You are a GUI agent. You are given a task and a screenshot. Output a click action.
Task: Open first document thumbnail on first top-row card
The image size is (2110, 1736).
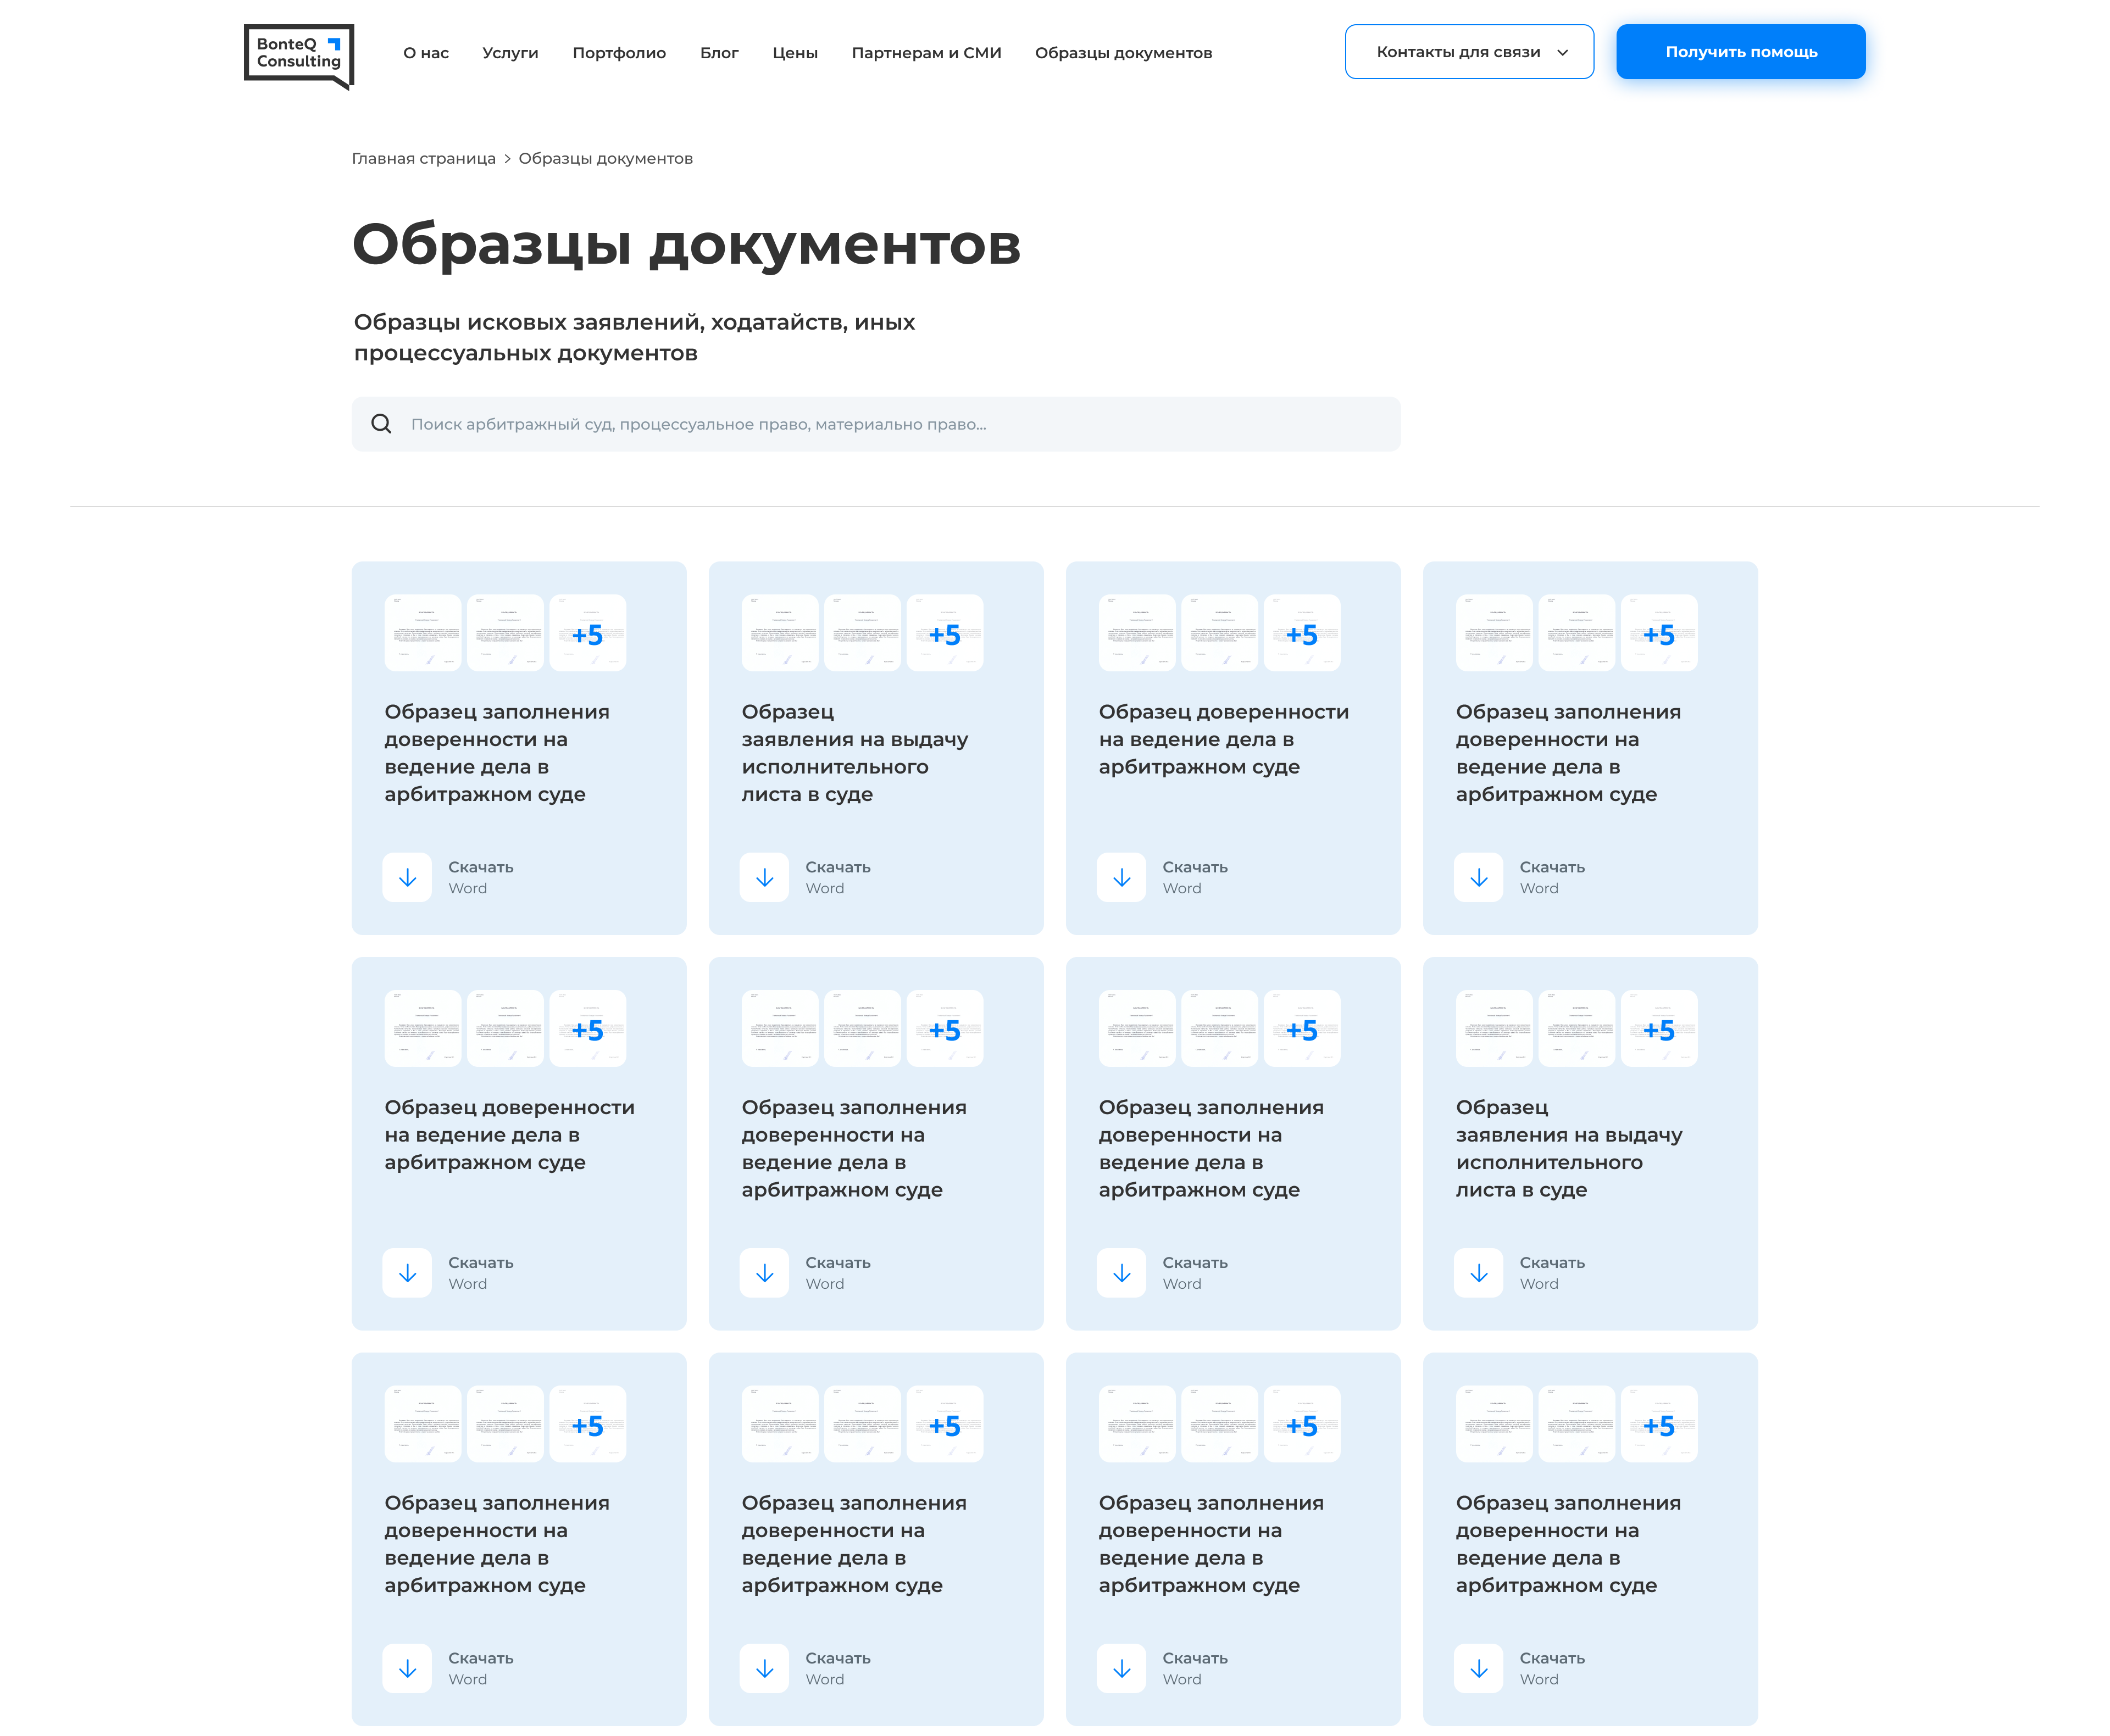coord(423,633)
